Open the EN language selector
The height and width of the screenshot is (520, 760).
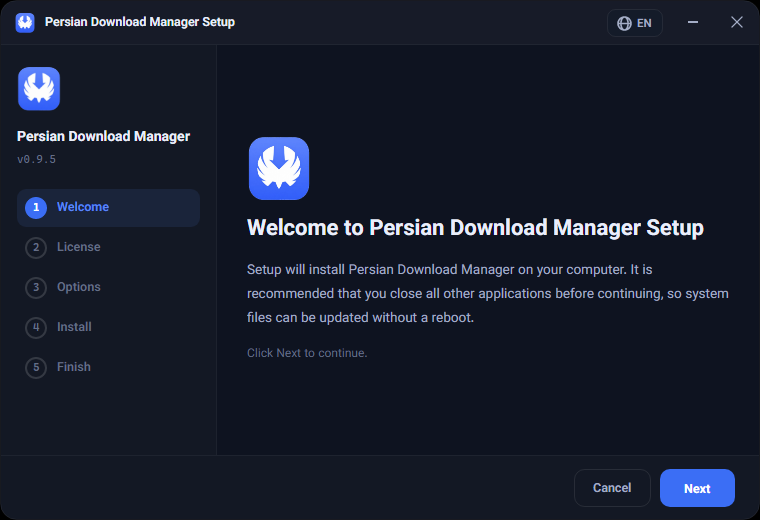[x=634, y=23]
